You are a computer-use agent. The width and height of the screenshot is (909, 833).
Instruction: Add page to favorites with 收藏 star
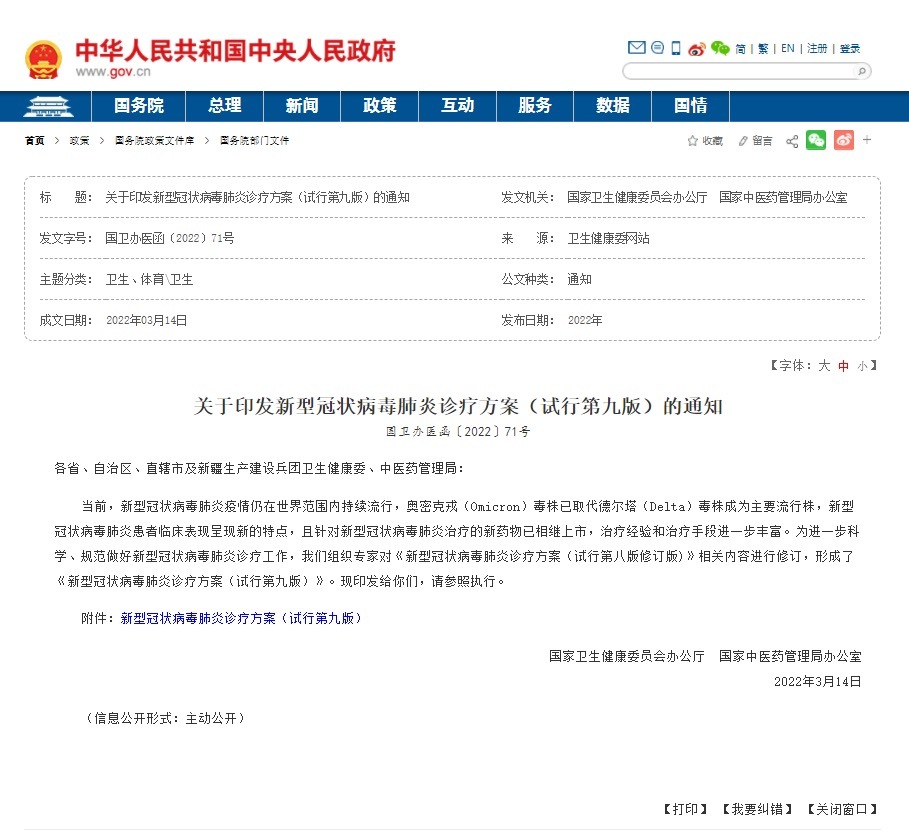pyautogui.click(x=705, y=141)
